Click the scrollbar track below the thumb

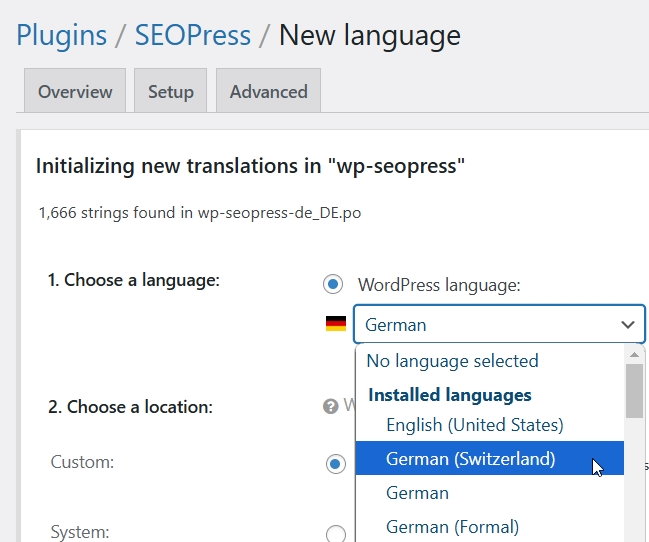coord(634,480)
